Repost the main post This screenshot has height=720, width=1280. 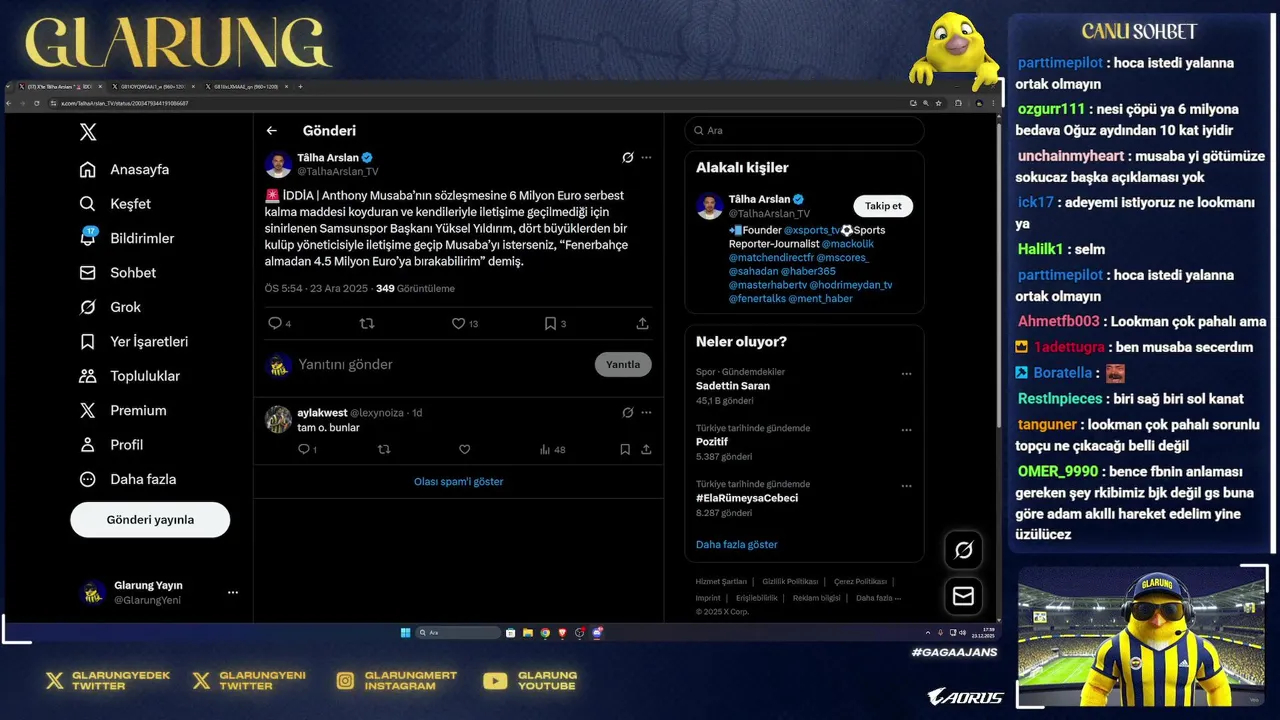point(367,323)
